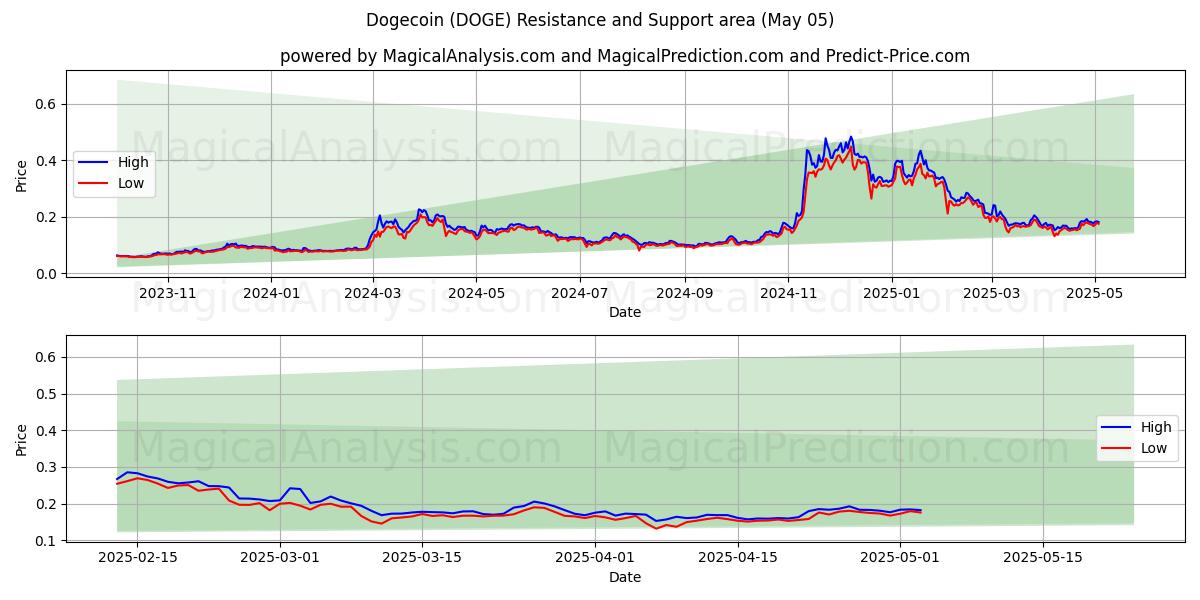Screen dimensions: 1200x600
Task: Click the '2025-01' tick label on top chart
Action: point(891,293)
